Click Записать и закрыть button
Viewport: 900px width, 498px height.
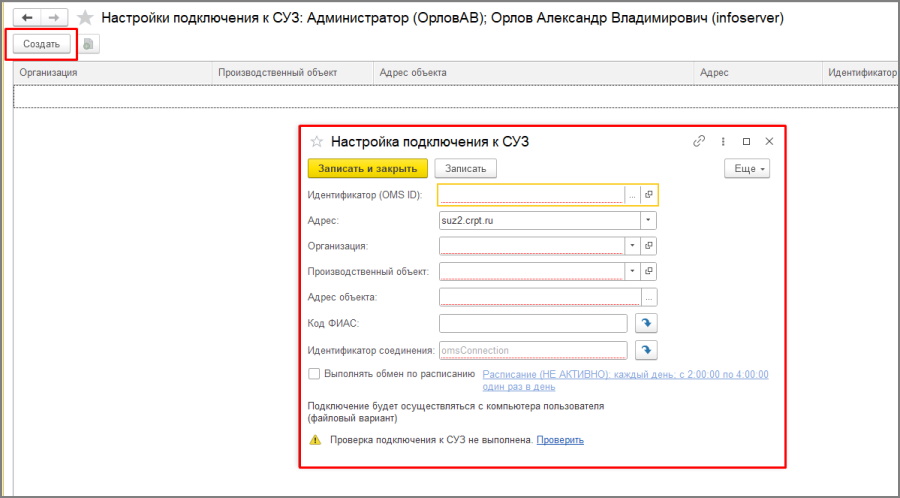tap(368, 169)
